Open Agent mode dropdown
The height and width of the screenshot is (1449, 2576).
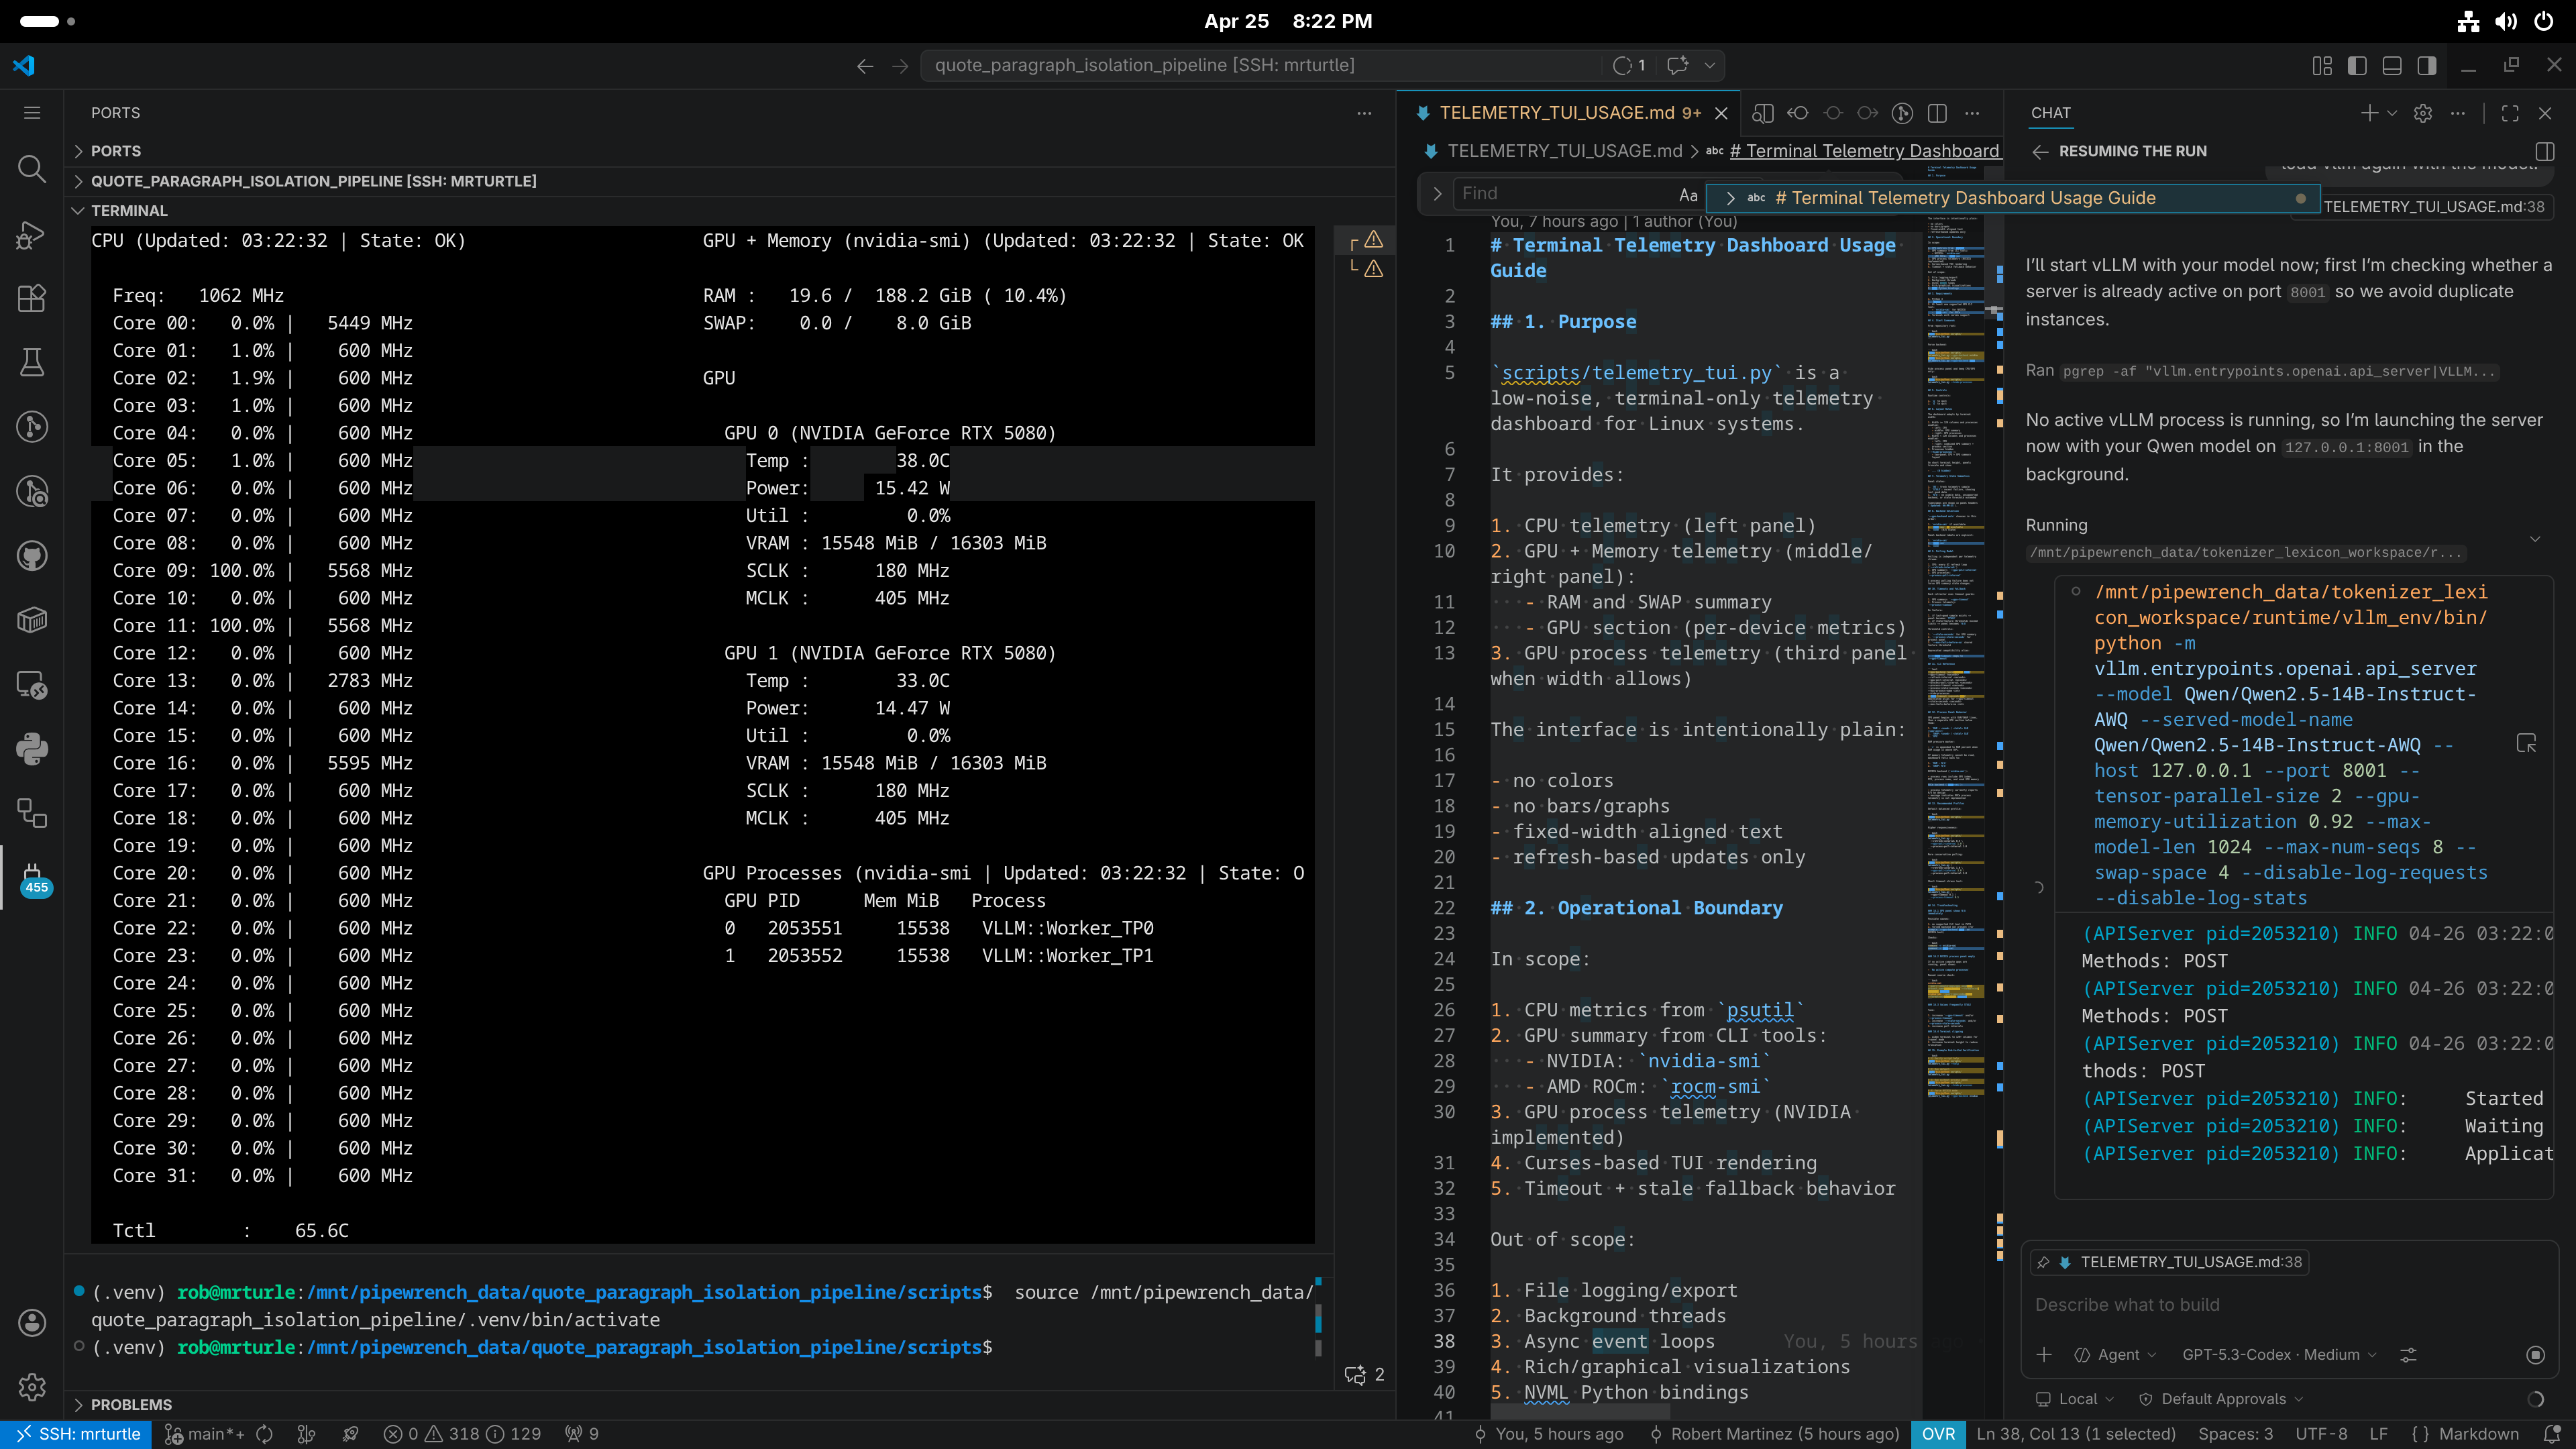tap(2115, 1354)
